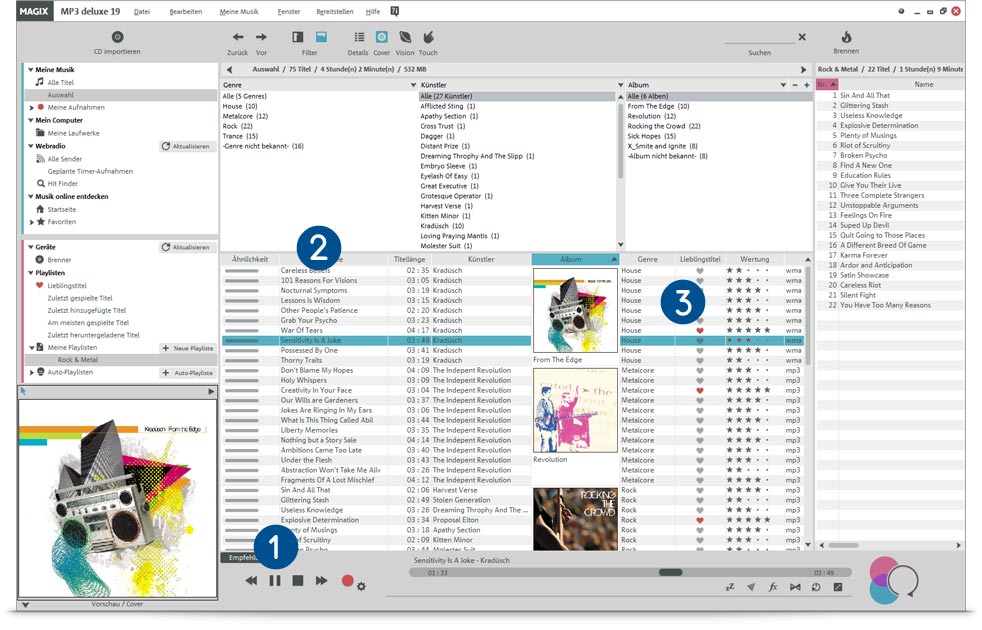Click Aktualisieren button next to Webradio
The image size is (982, 630).
coord(187,146)
